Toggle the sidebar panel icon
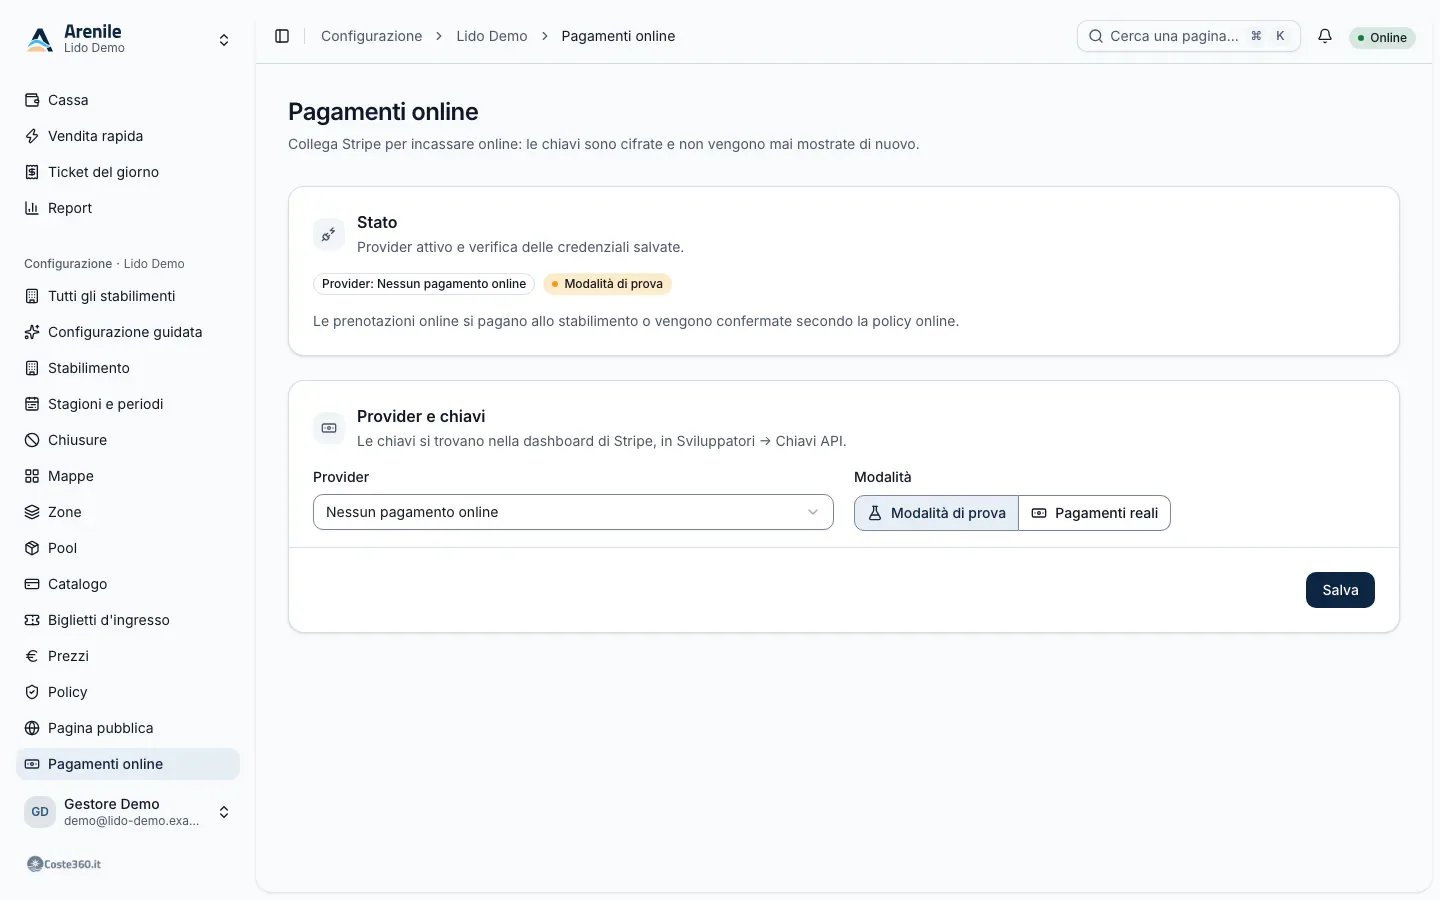Screen dimensions: 1440x900 coord(282,36)
